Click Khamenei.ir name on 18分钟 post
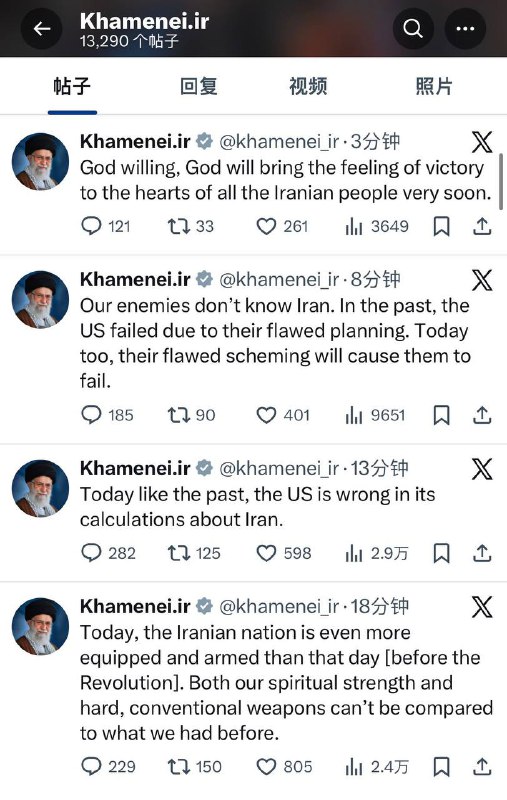The width and height of the screenshot is (507, 800). click(135, 606)
